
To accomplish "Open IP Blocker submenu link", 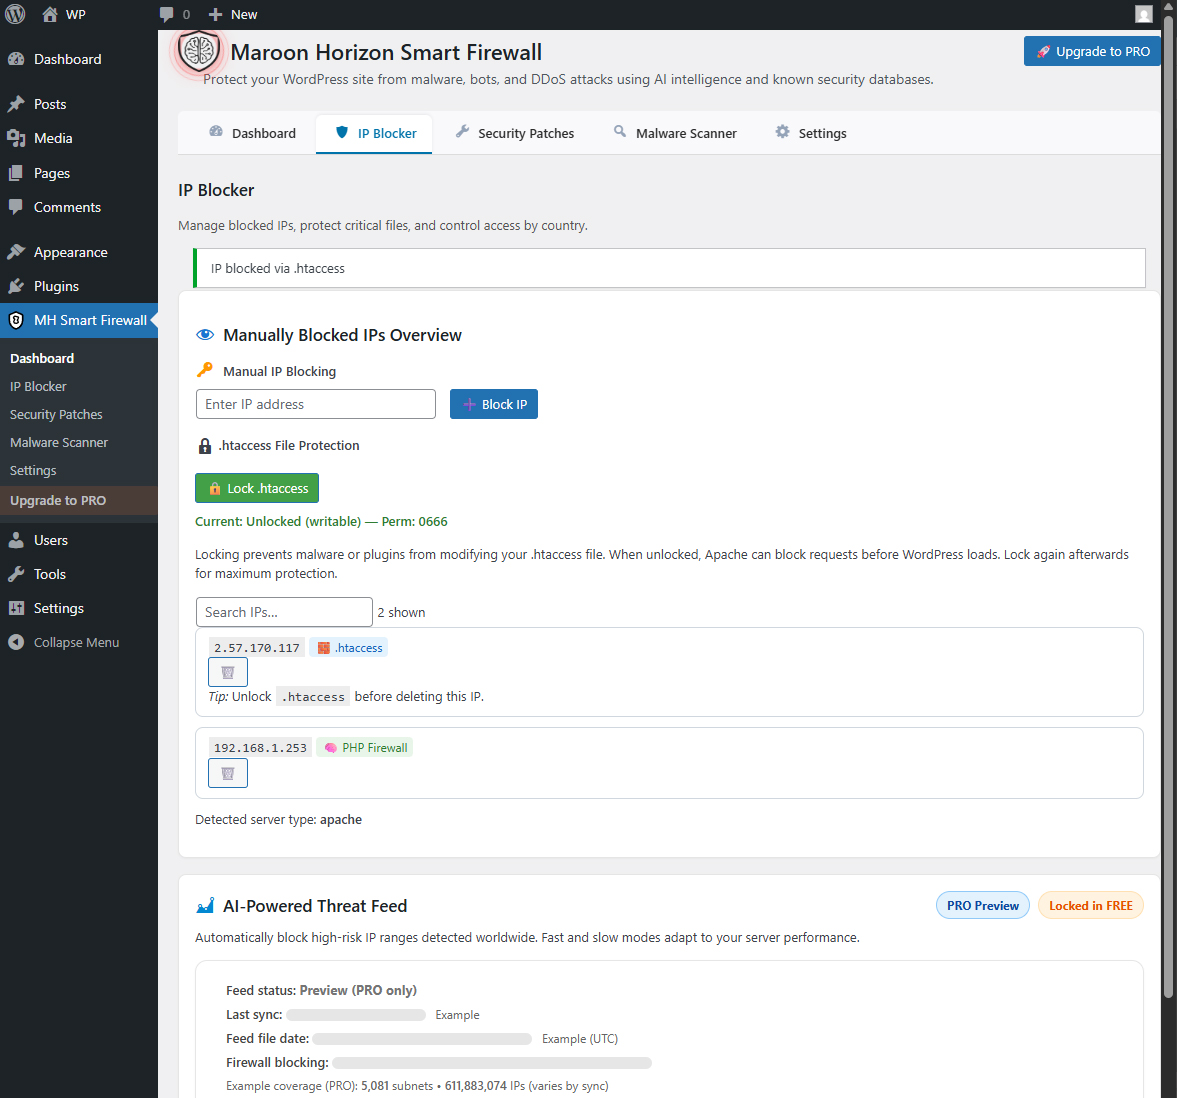I will coord(38,387).
